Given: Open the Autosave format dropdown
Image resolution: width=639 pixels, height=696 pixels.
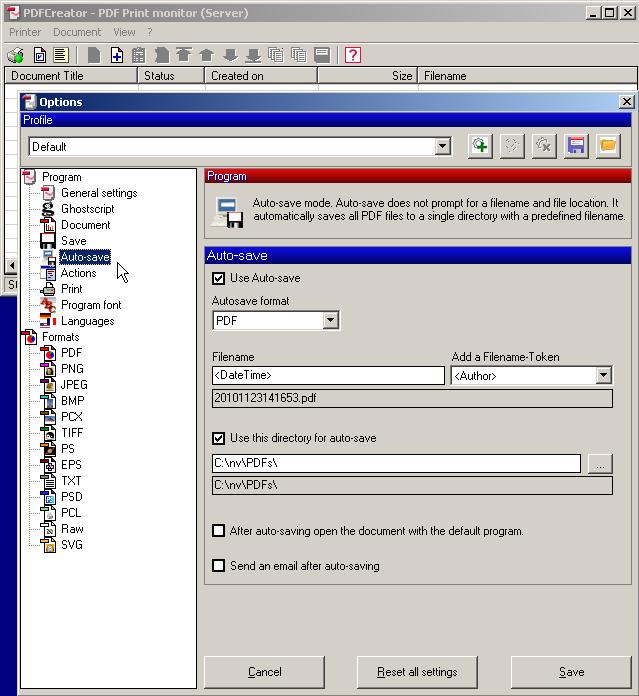Looking at the screenshot, I should pos(331,321).
